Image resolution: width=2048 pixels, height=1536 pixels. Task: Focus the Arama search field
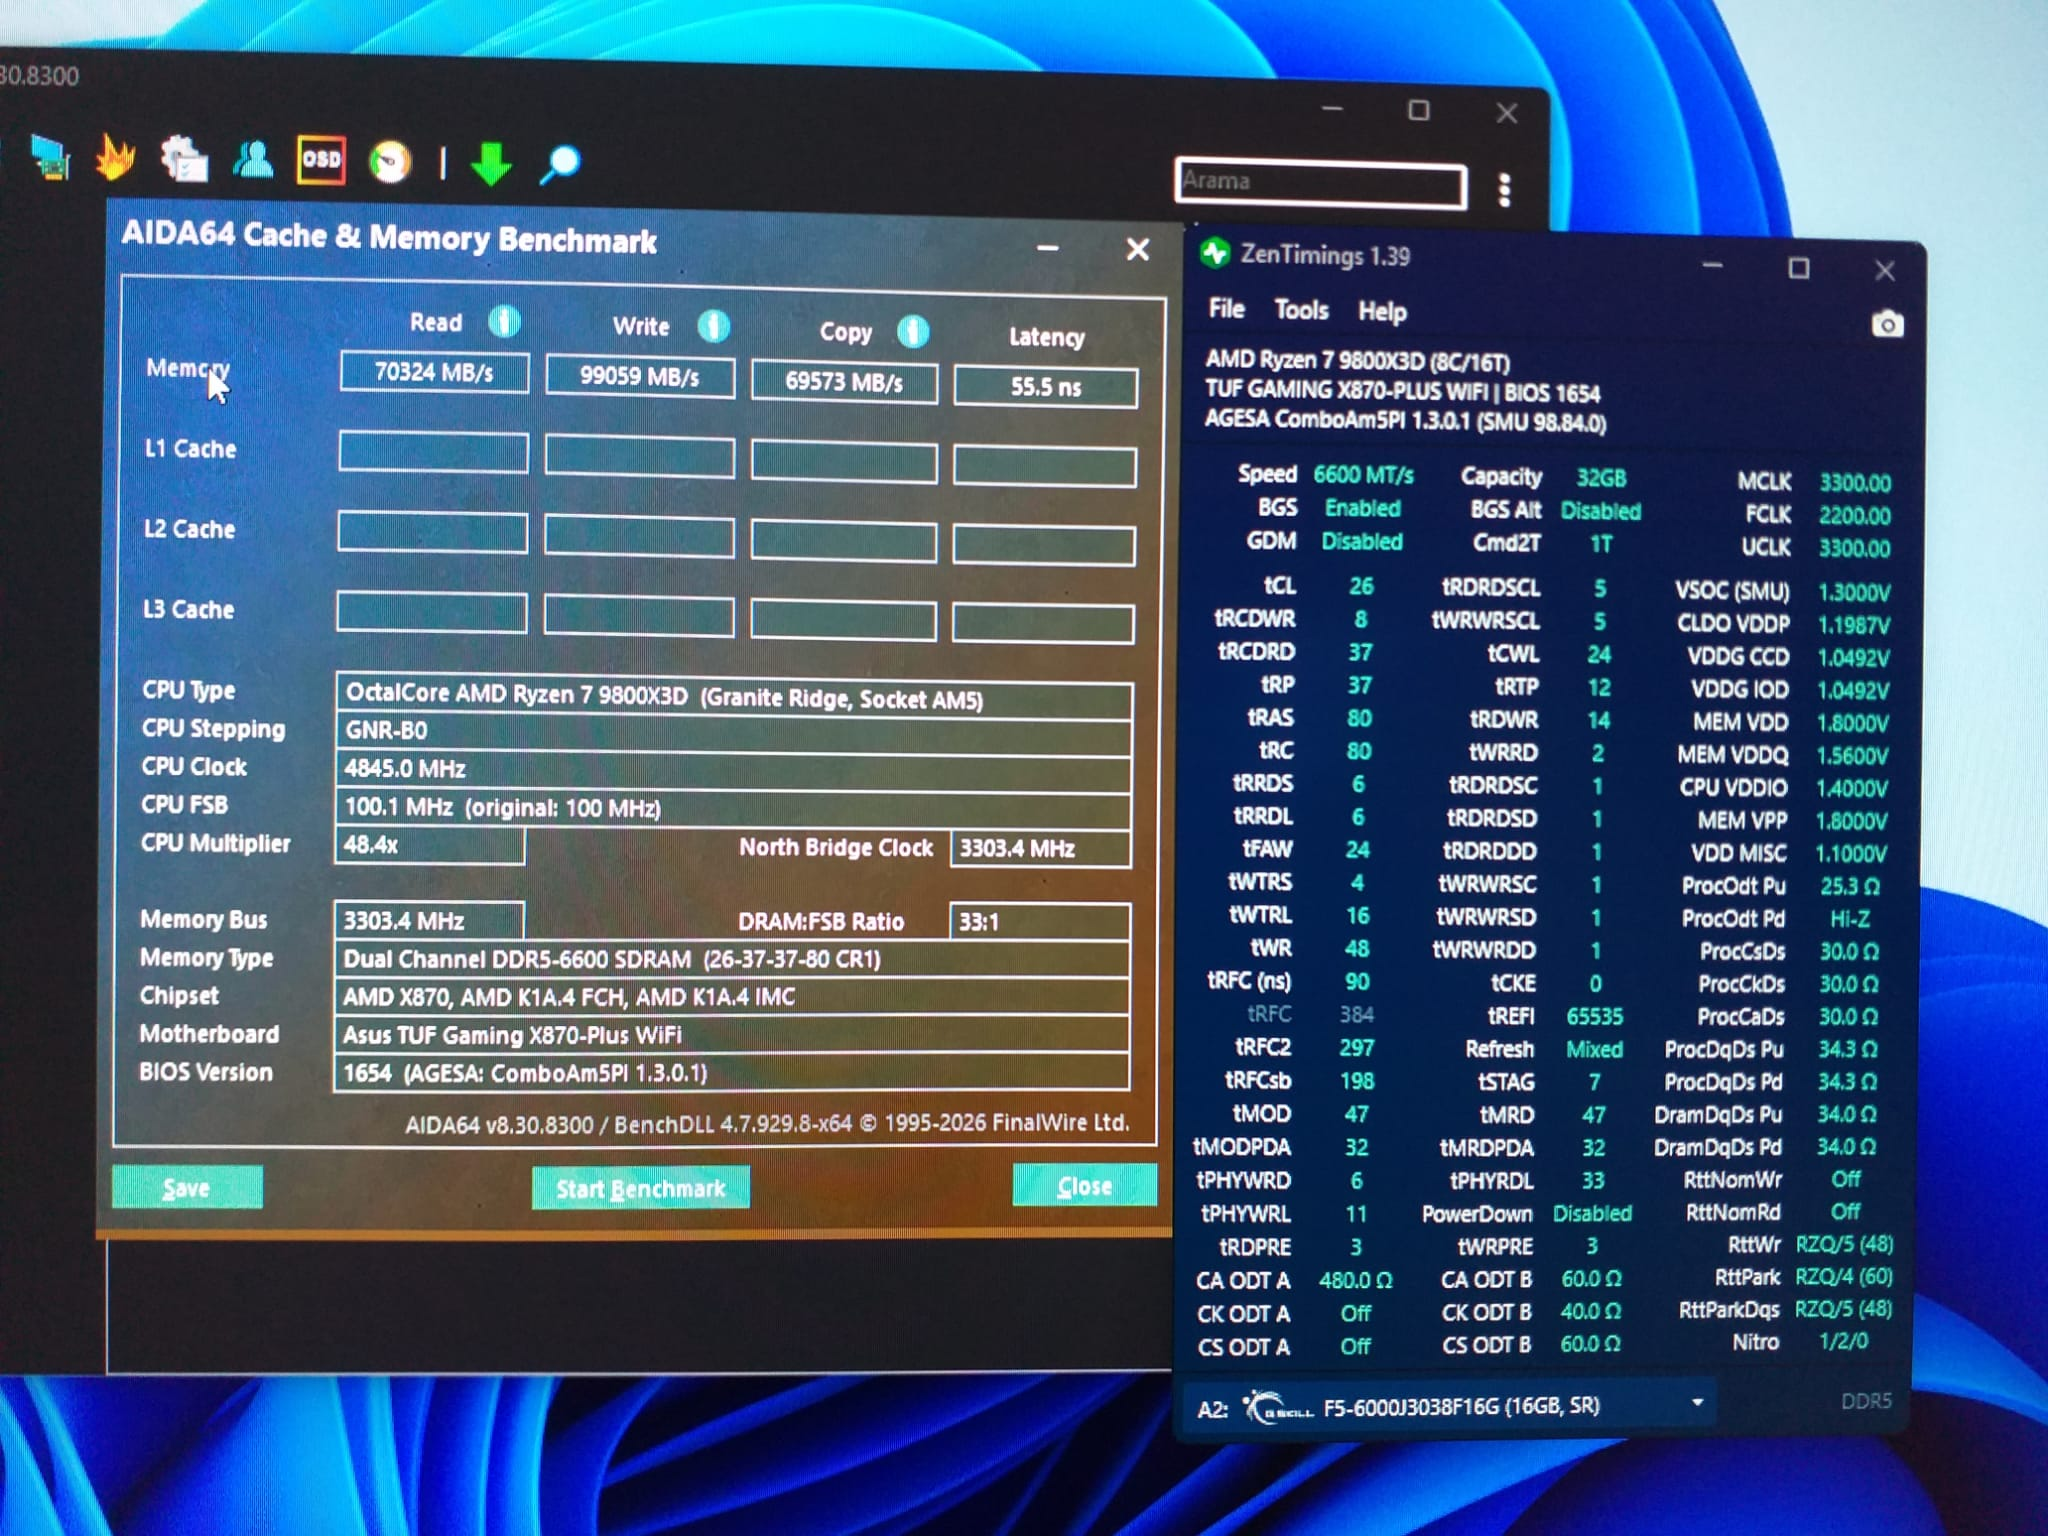pos(1321,183)
